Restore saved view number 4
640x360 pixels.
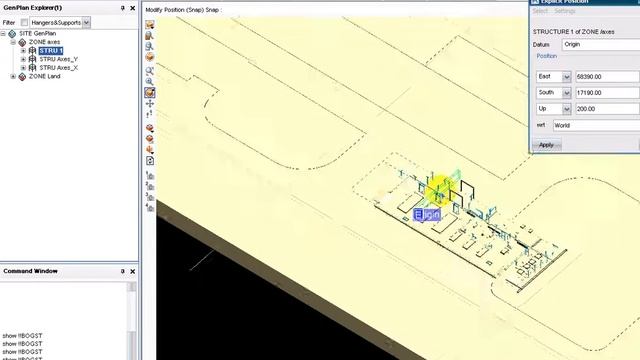pos(150,207)
